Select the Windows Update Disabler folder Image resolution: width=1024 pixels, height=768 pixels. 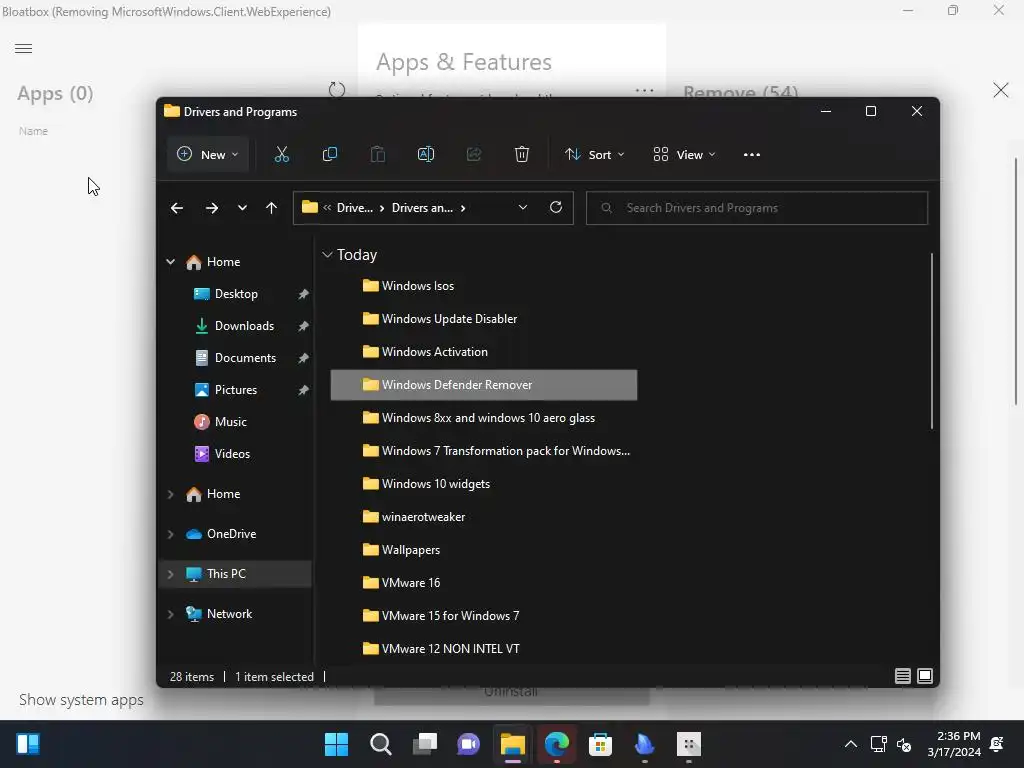pyautogui.click(x=483, y=319)
